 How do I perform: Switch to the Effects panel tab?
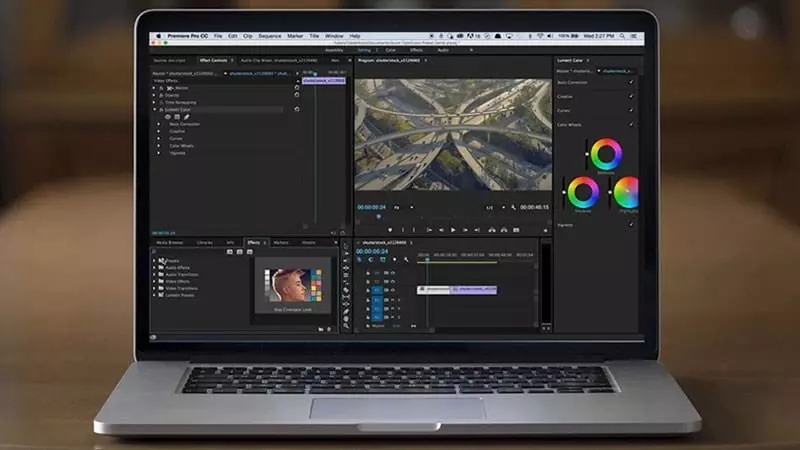253,242
